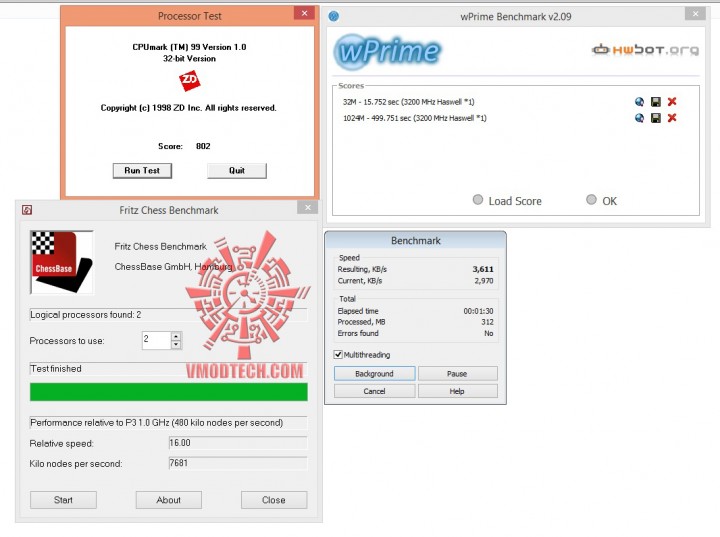Select the Load Score radio button

[478, 200]
